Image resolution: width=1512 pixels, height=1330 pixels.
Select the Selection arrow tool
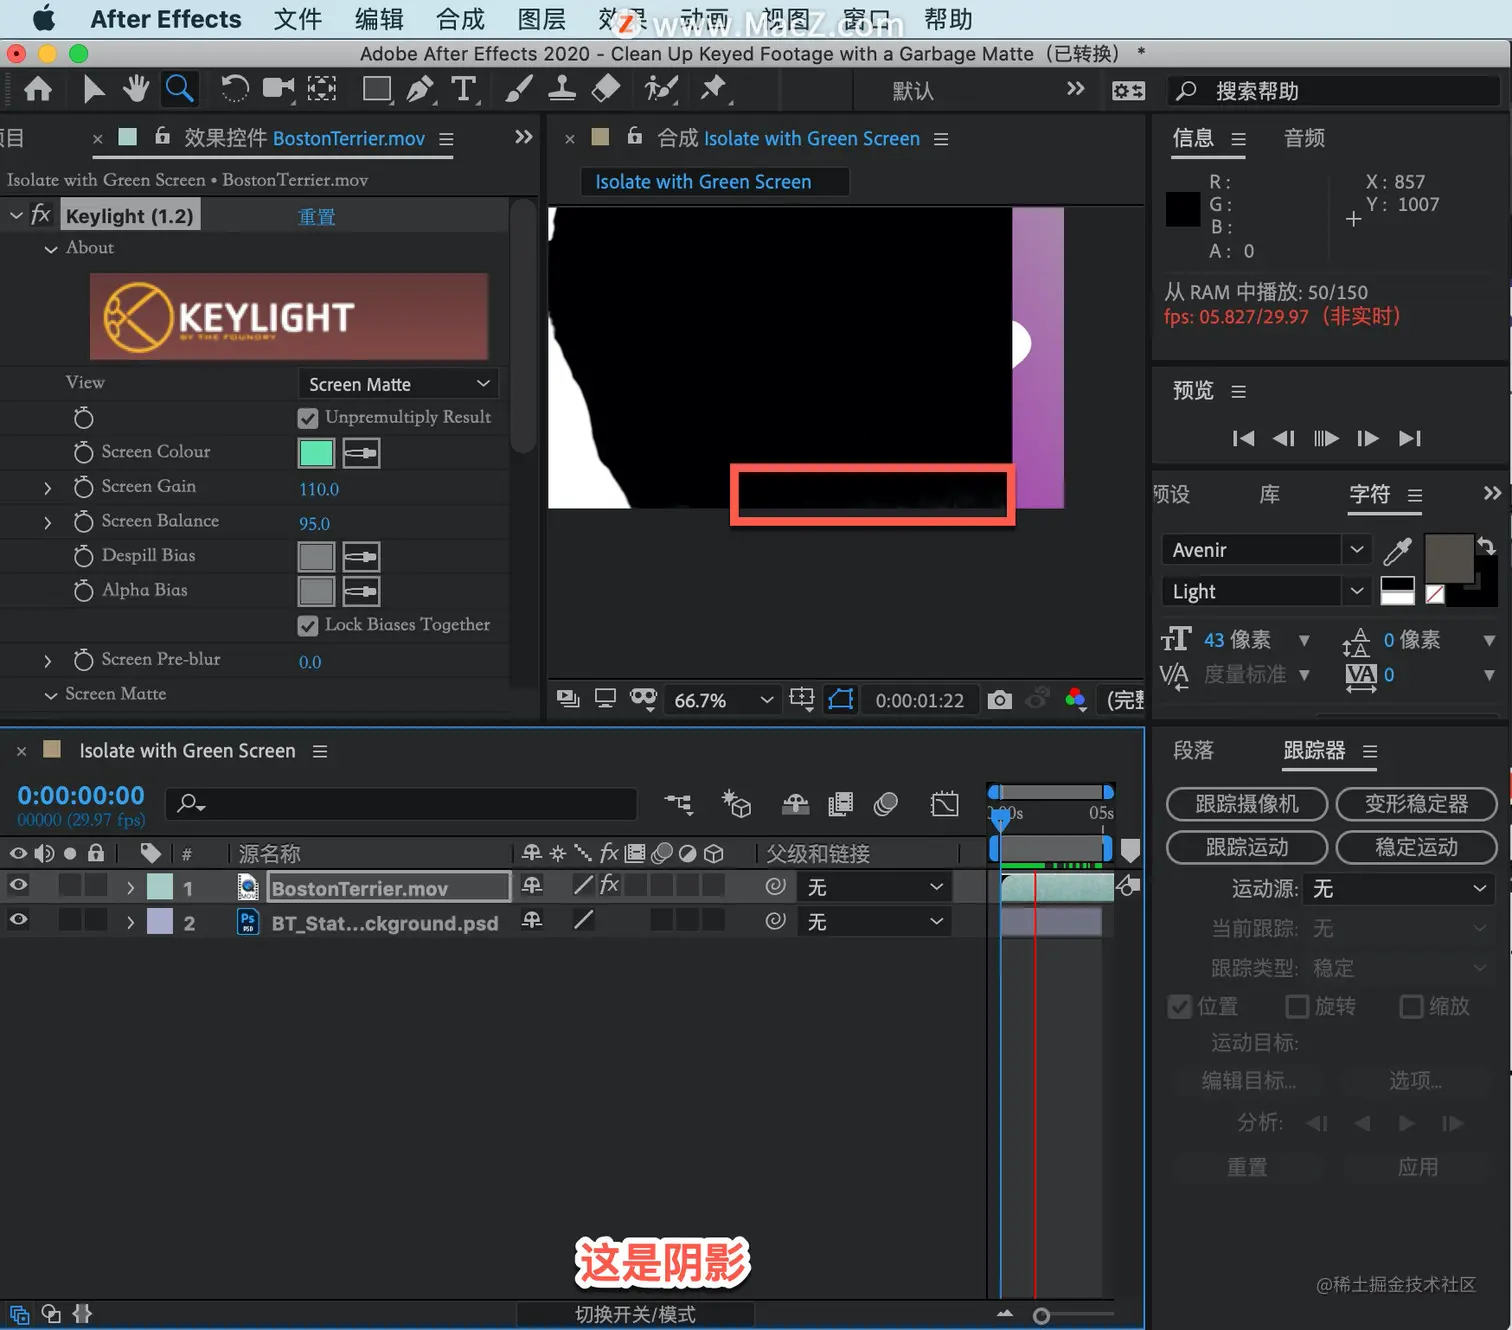point(93,90)
